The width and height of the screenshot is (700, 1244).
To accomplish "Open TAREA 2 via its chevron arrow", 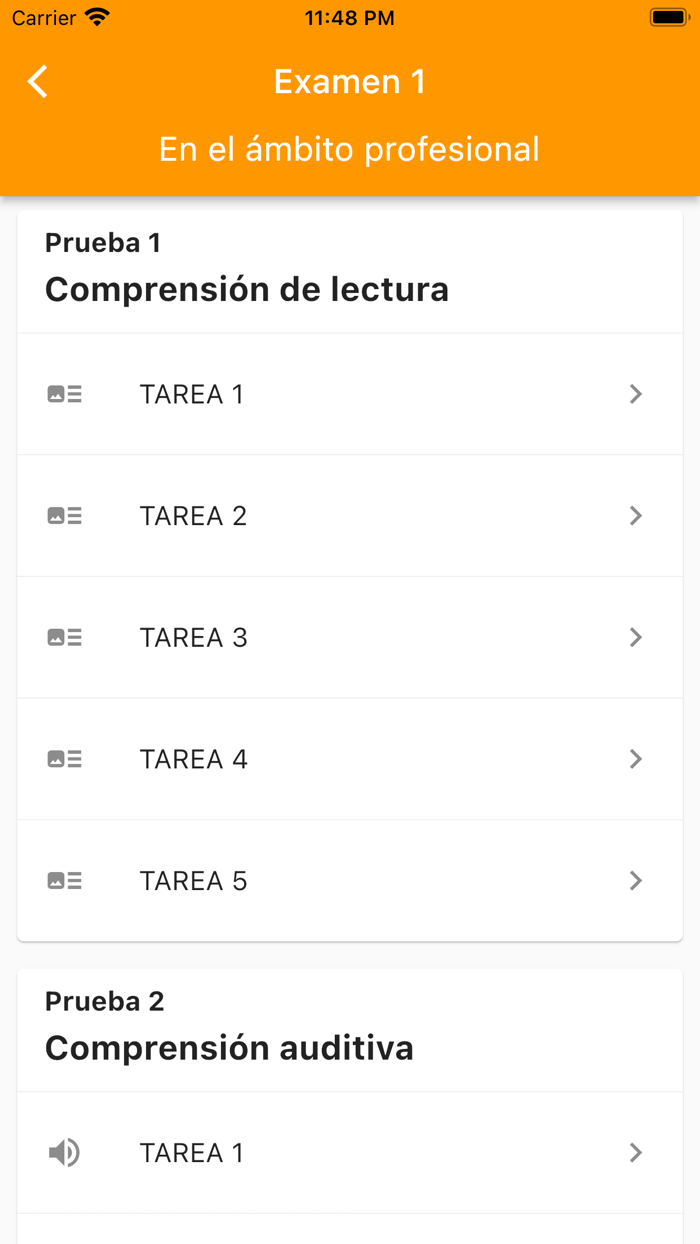I will coord(636,516).
